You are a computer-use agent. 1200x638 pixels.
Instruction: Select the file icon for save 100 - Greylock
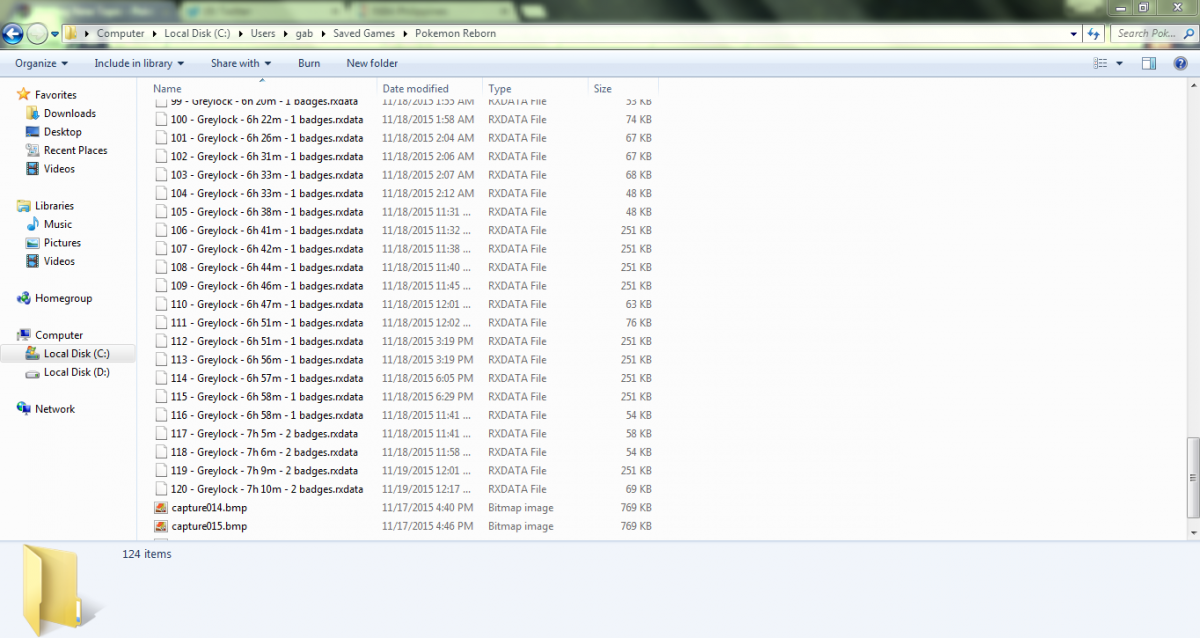coord(161,120)
